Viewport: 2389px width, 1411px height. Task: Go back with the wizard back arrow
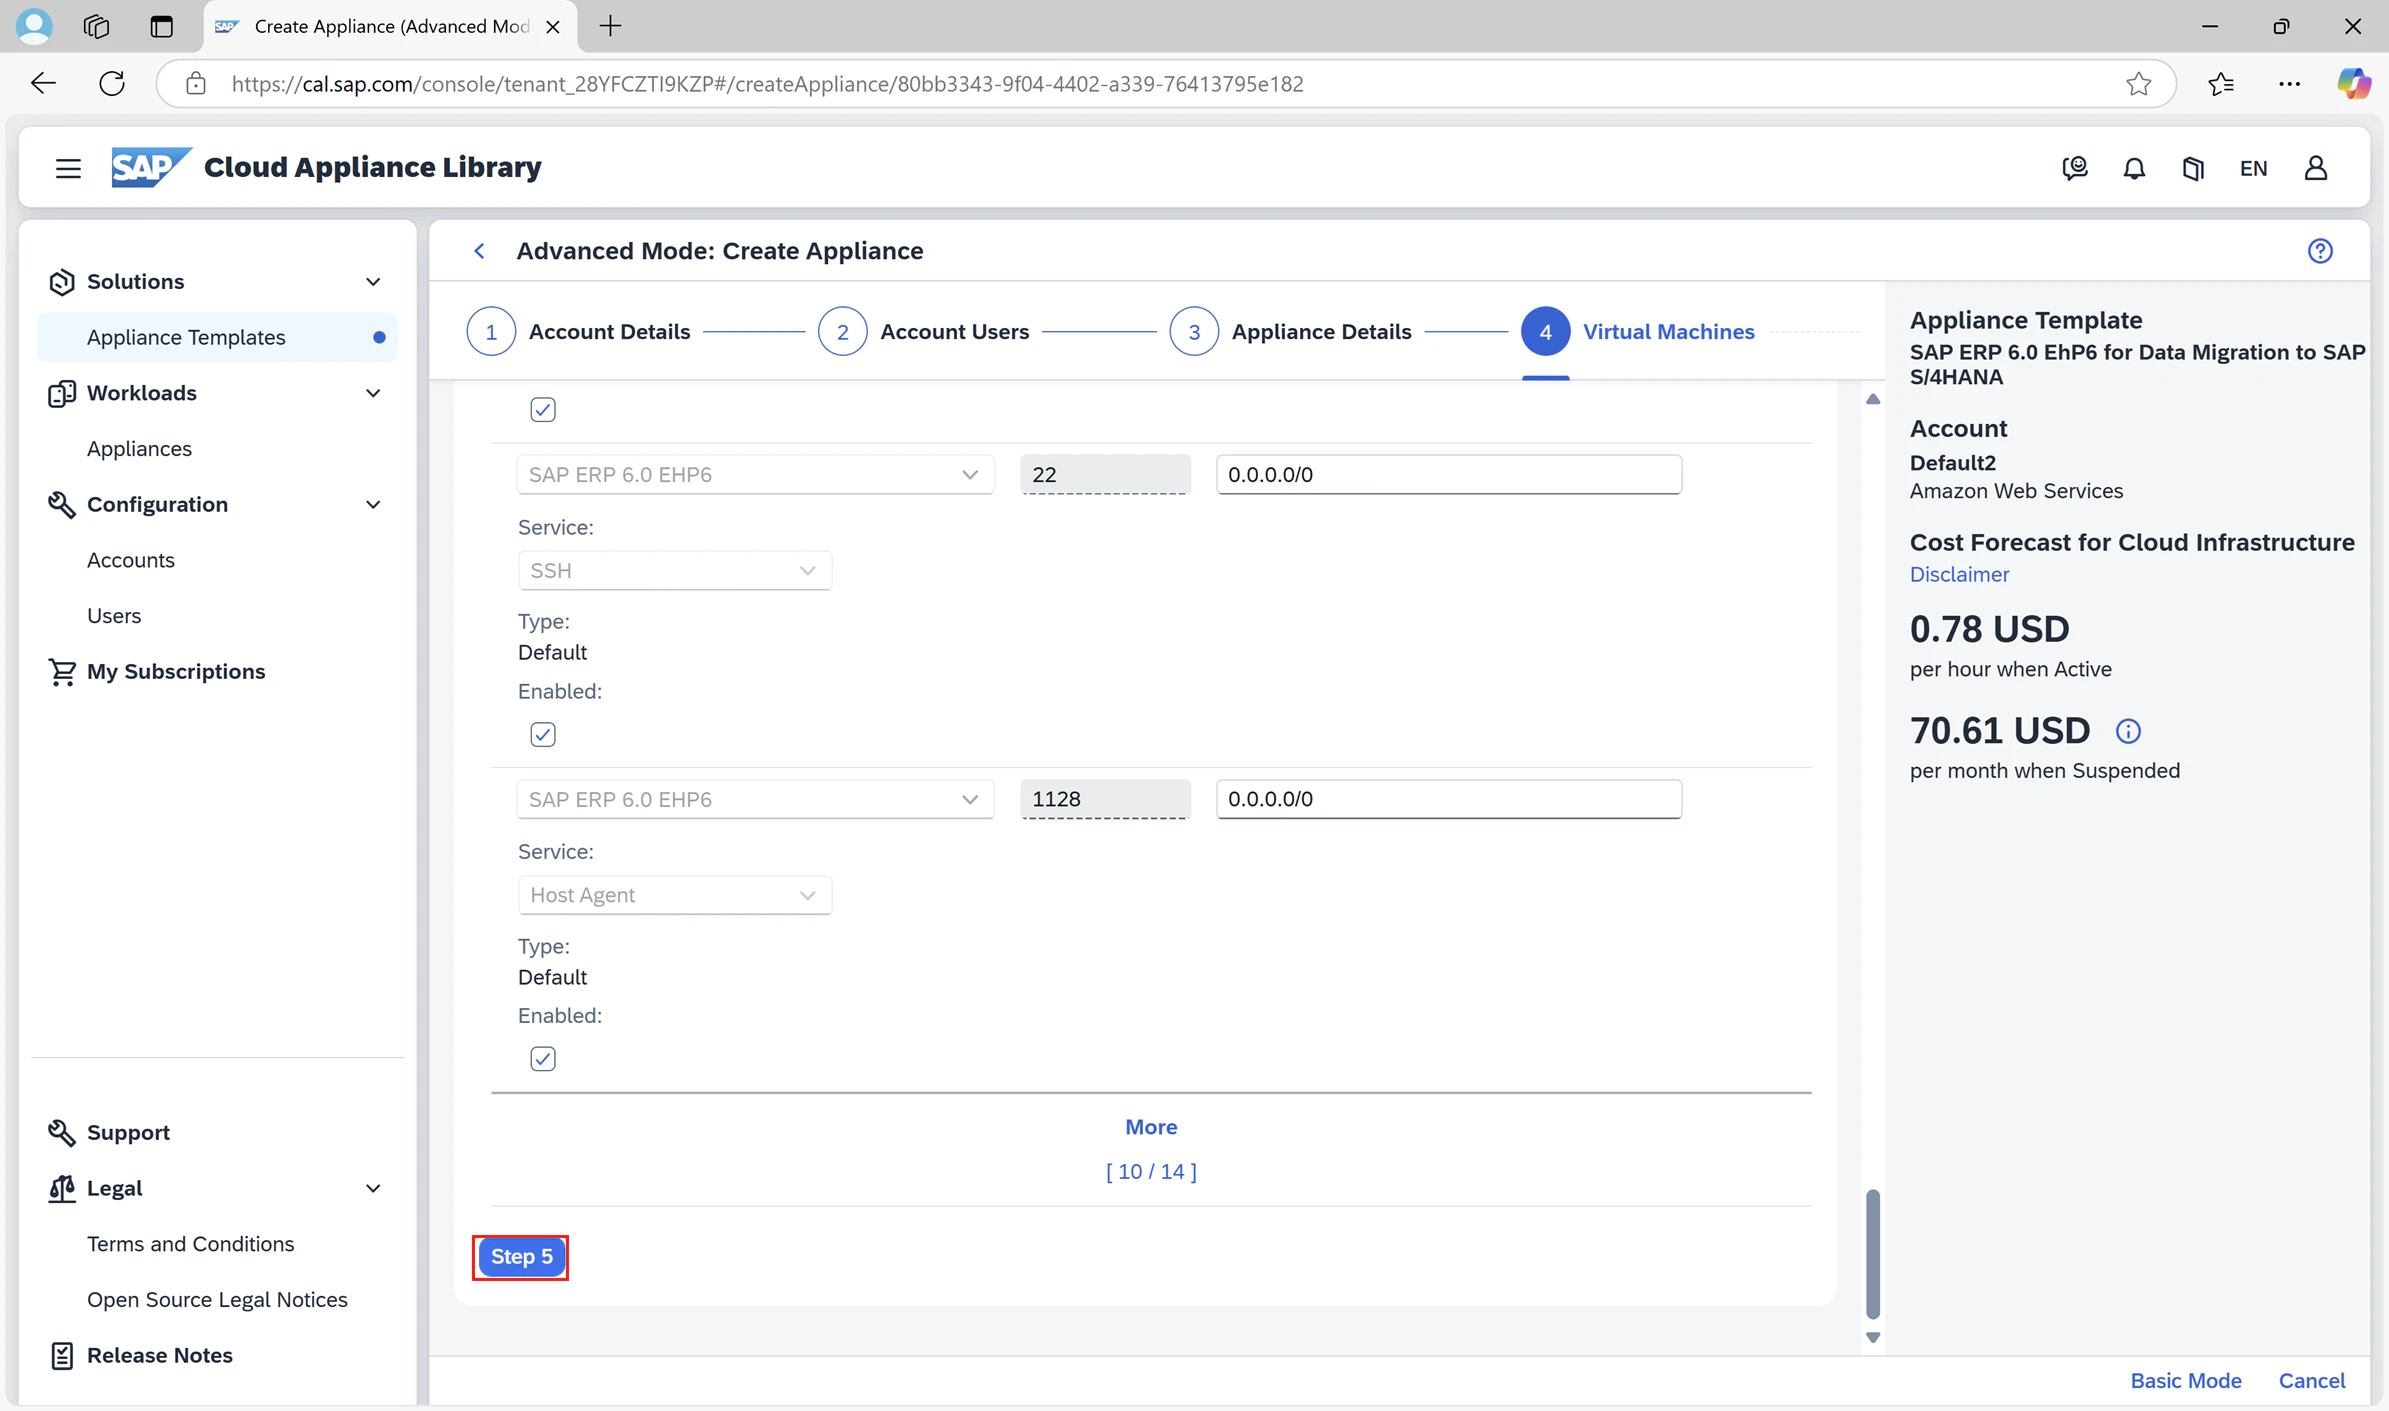pyautogui.click(x=480, y=251)
